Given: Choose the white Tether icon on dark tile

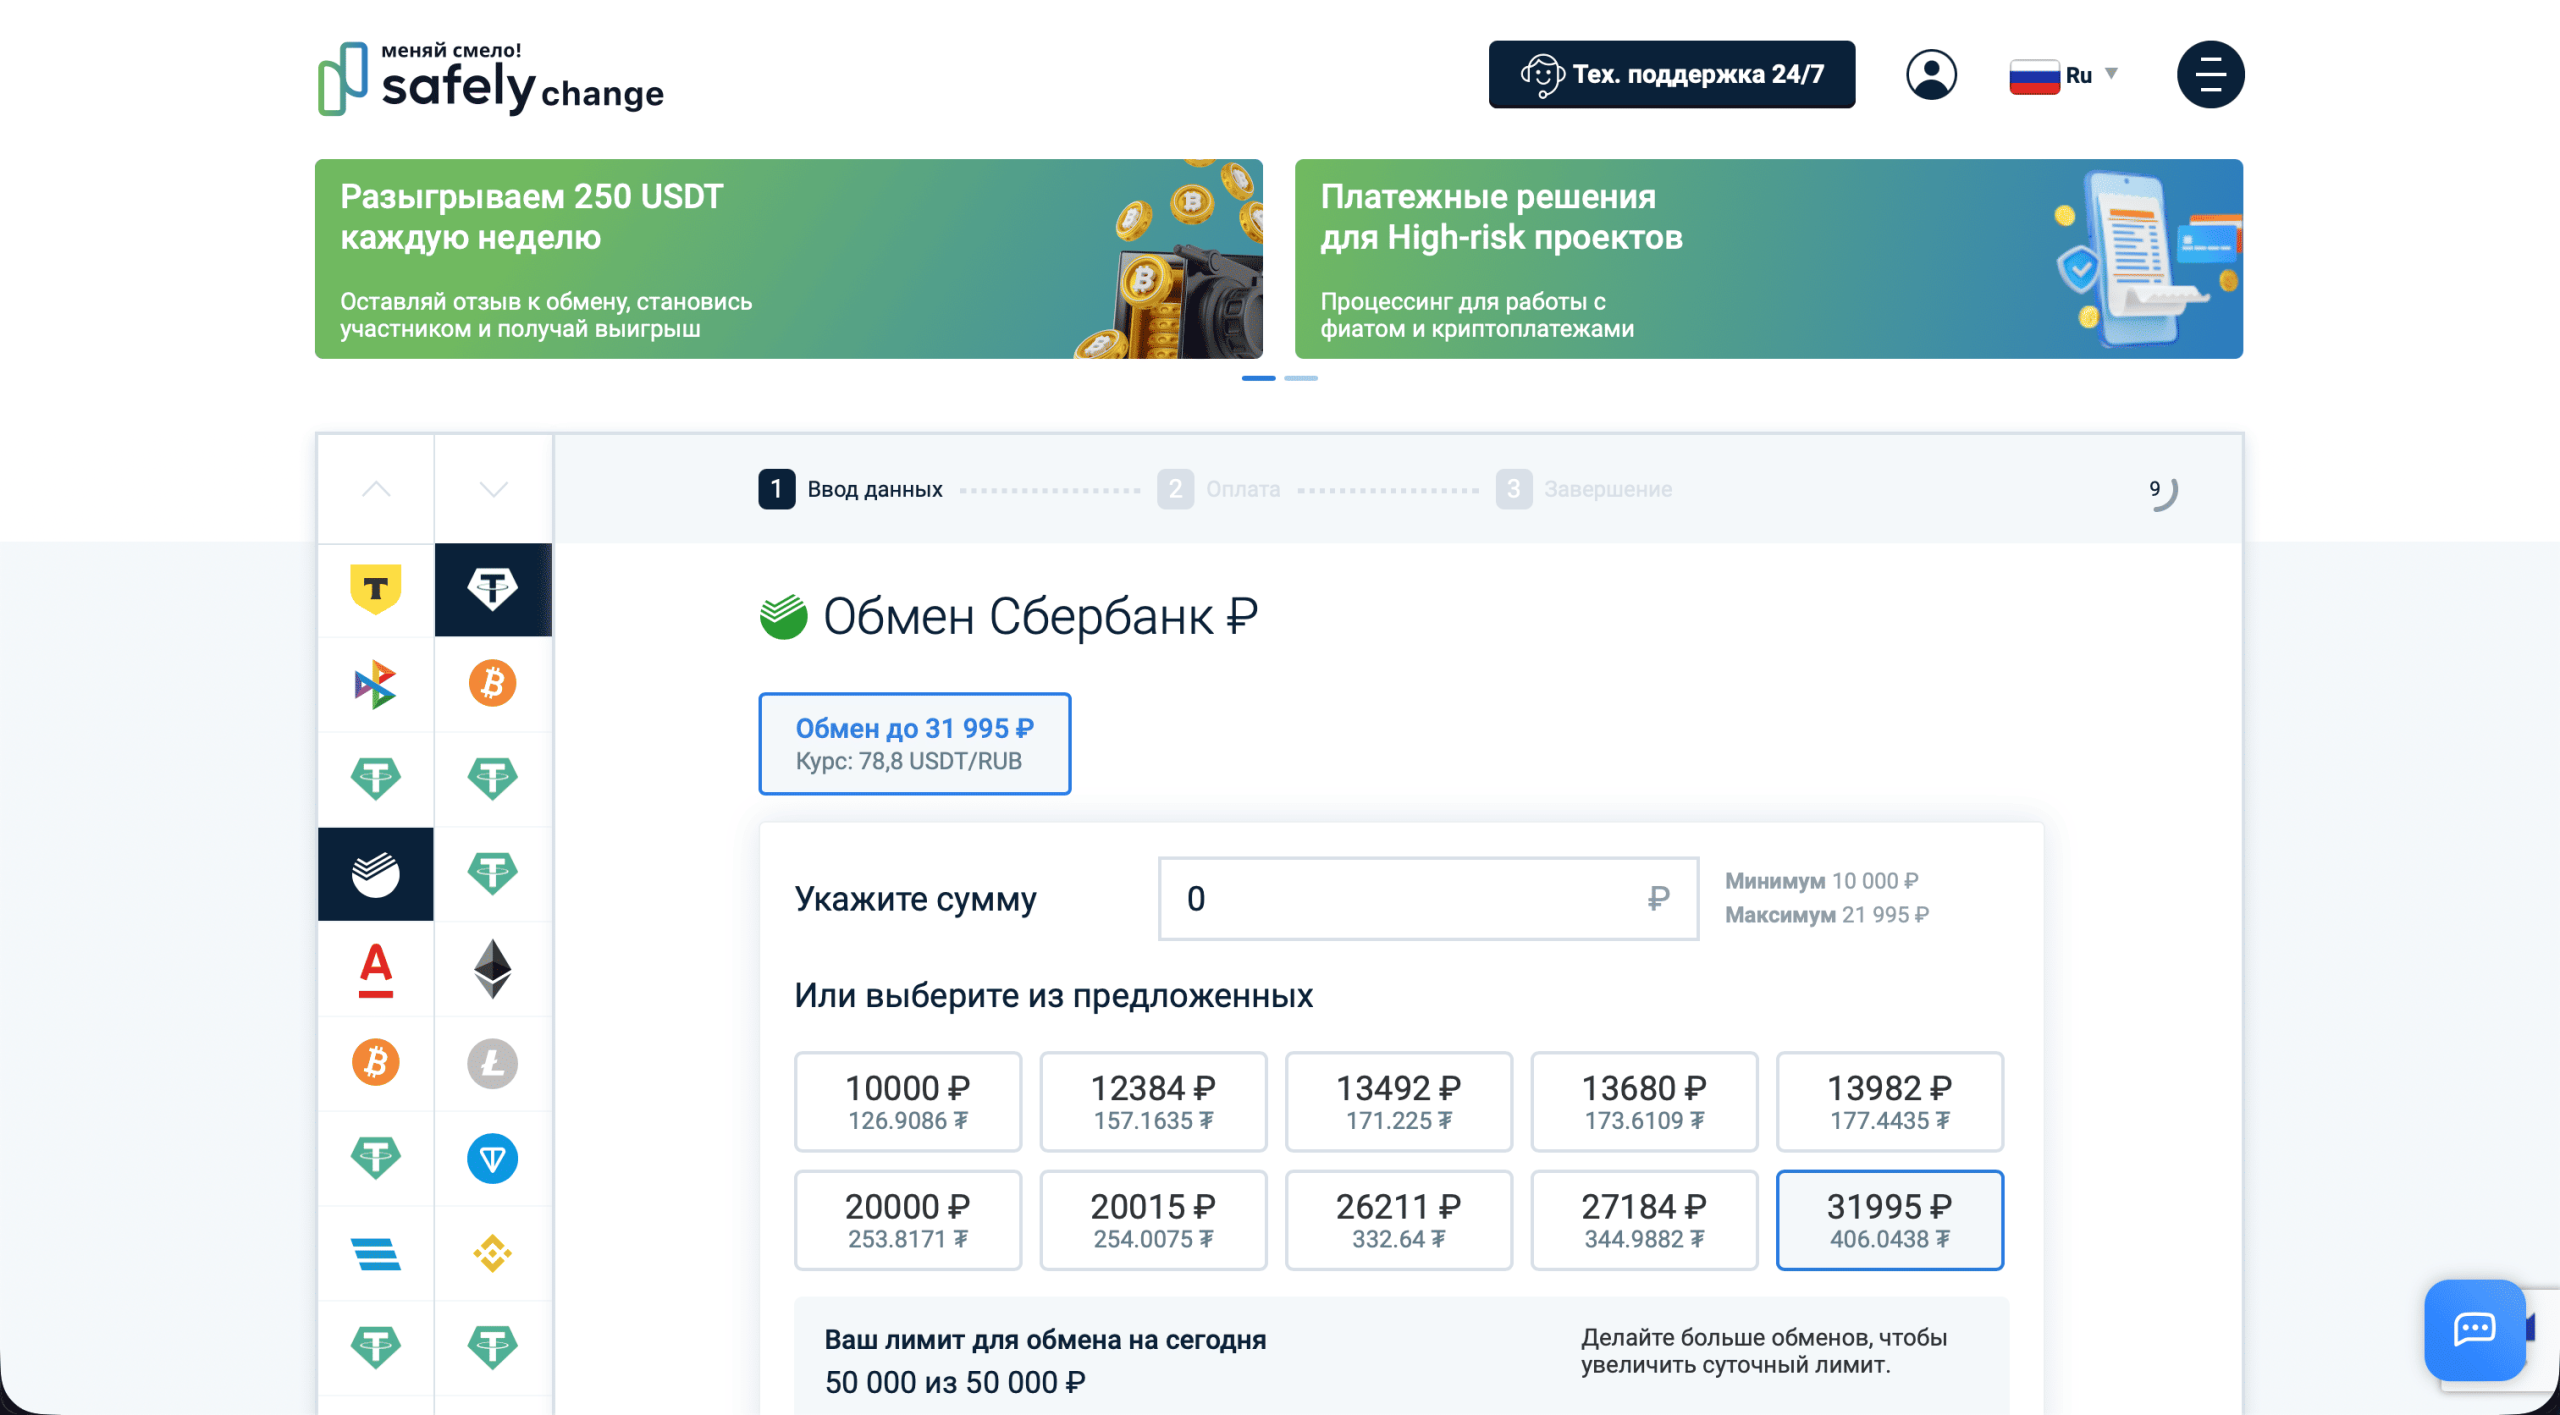Looking at the screenshot, I should pyautogui.click(x=493, y=589).
